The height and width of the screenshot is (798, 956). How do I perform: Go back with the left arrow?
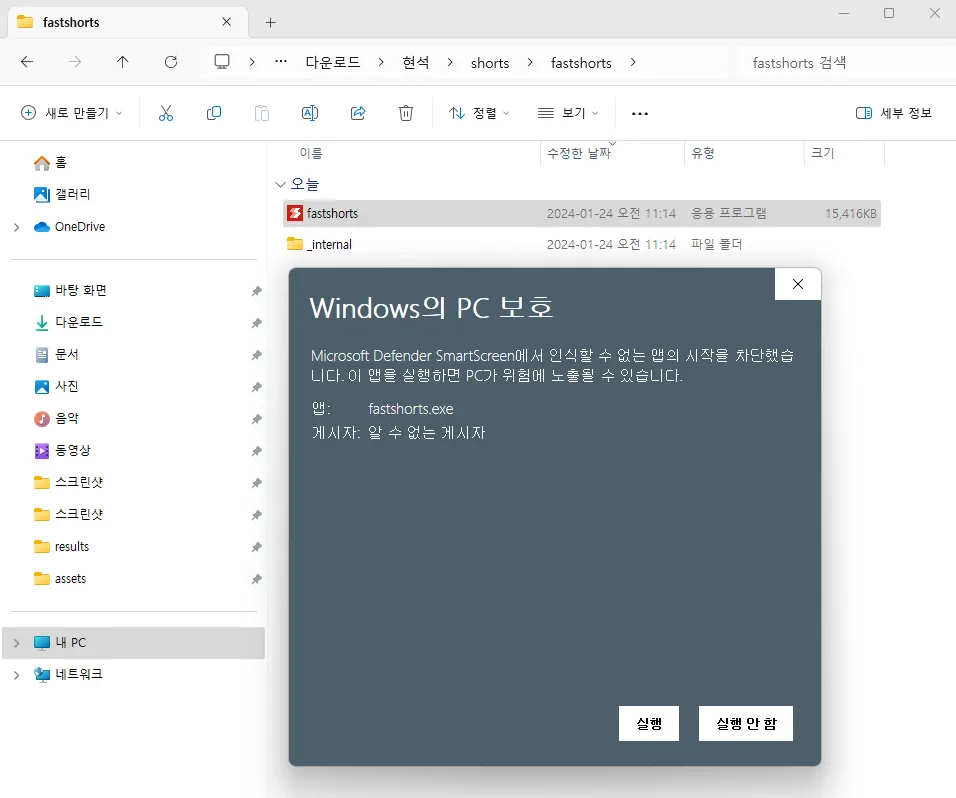pos(27,62)
